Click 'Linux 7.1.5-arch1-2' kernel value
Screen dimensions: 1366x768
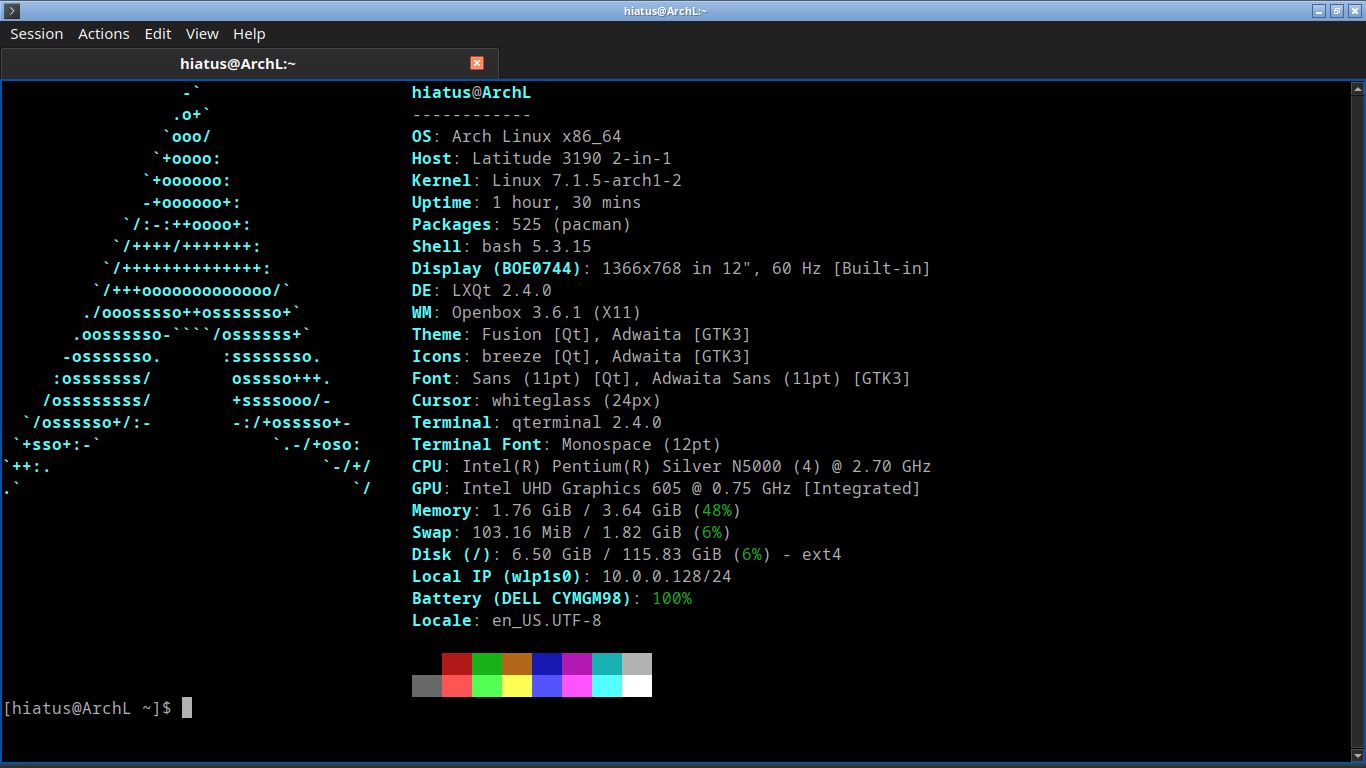click(x=587, y=181)
